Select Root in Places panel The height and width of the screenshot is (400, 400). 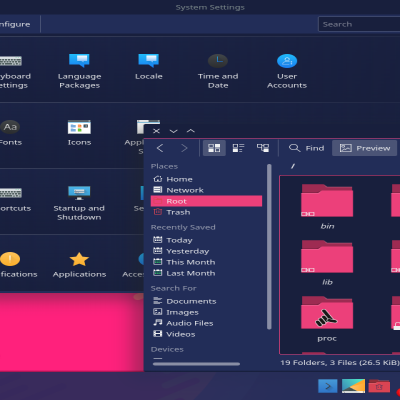coord(206,201)
